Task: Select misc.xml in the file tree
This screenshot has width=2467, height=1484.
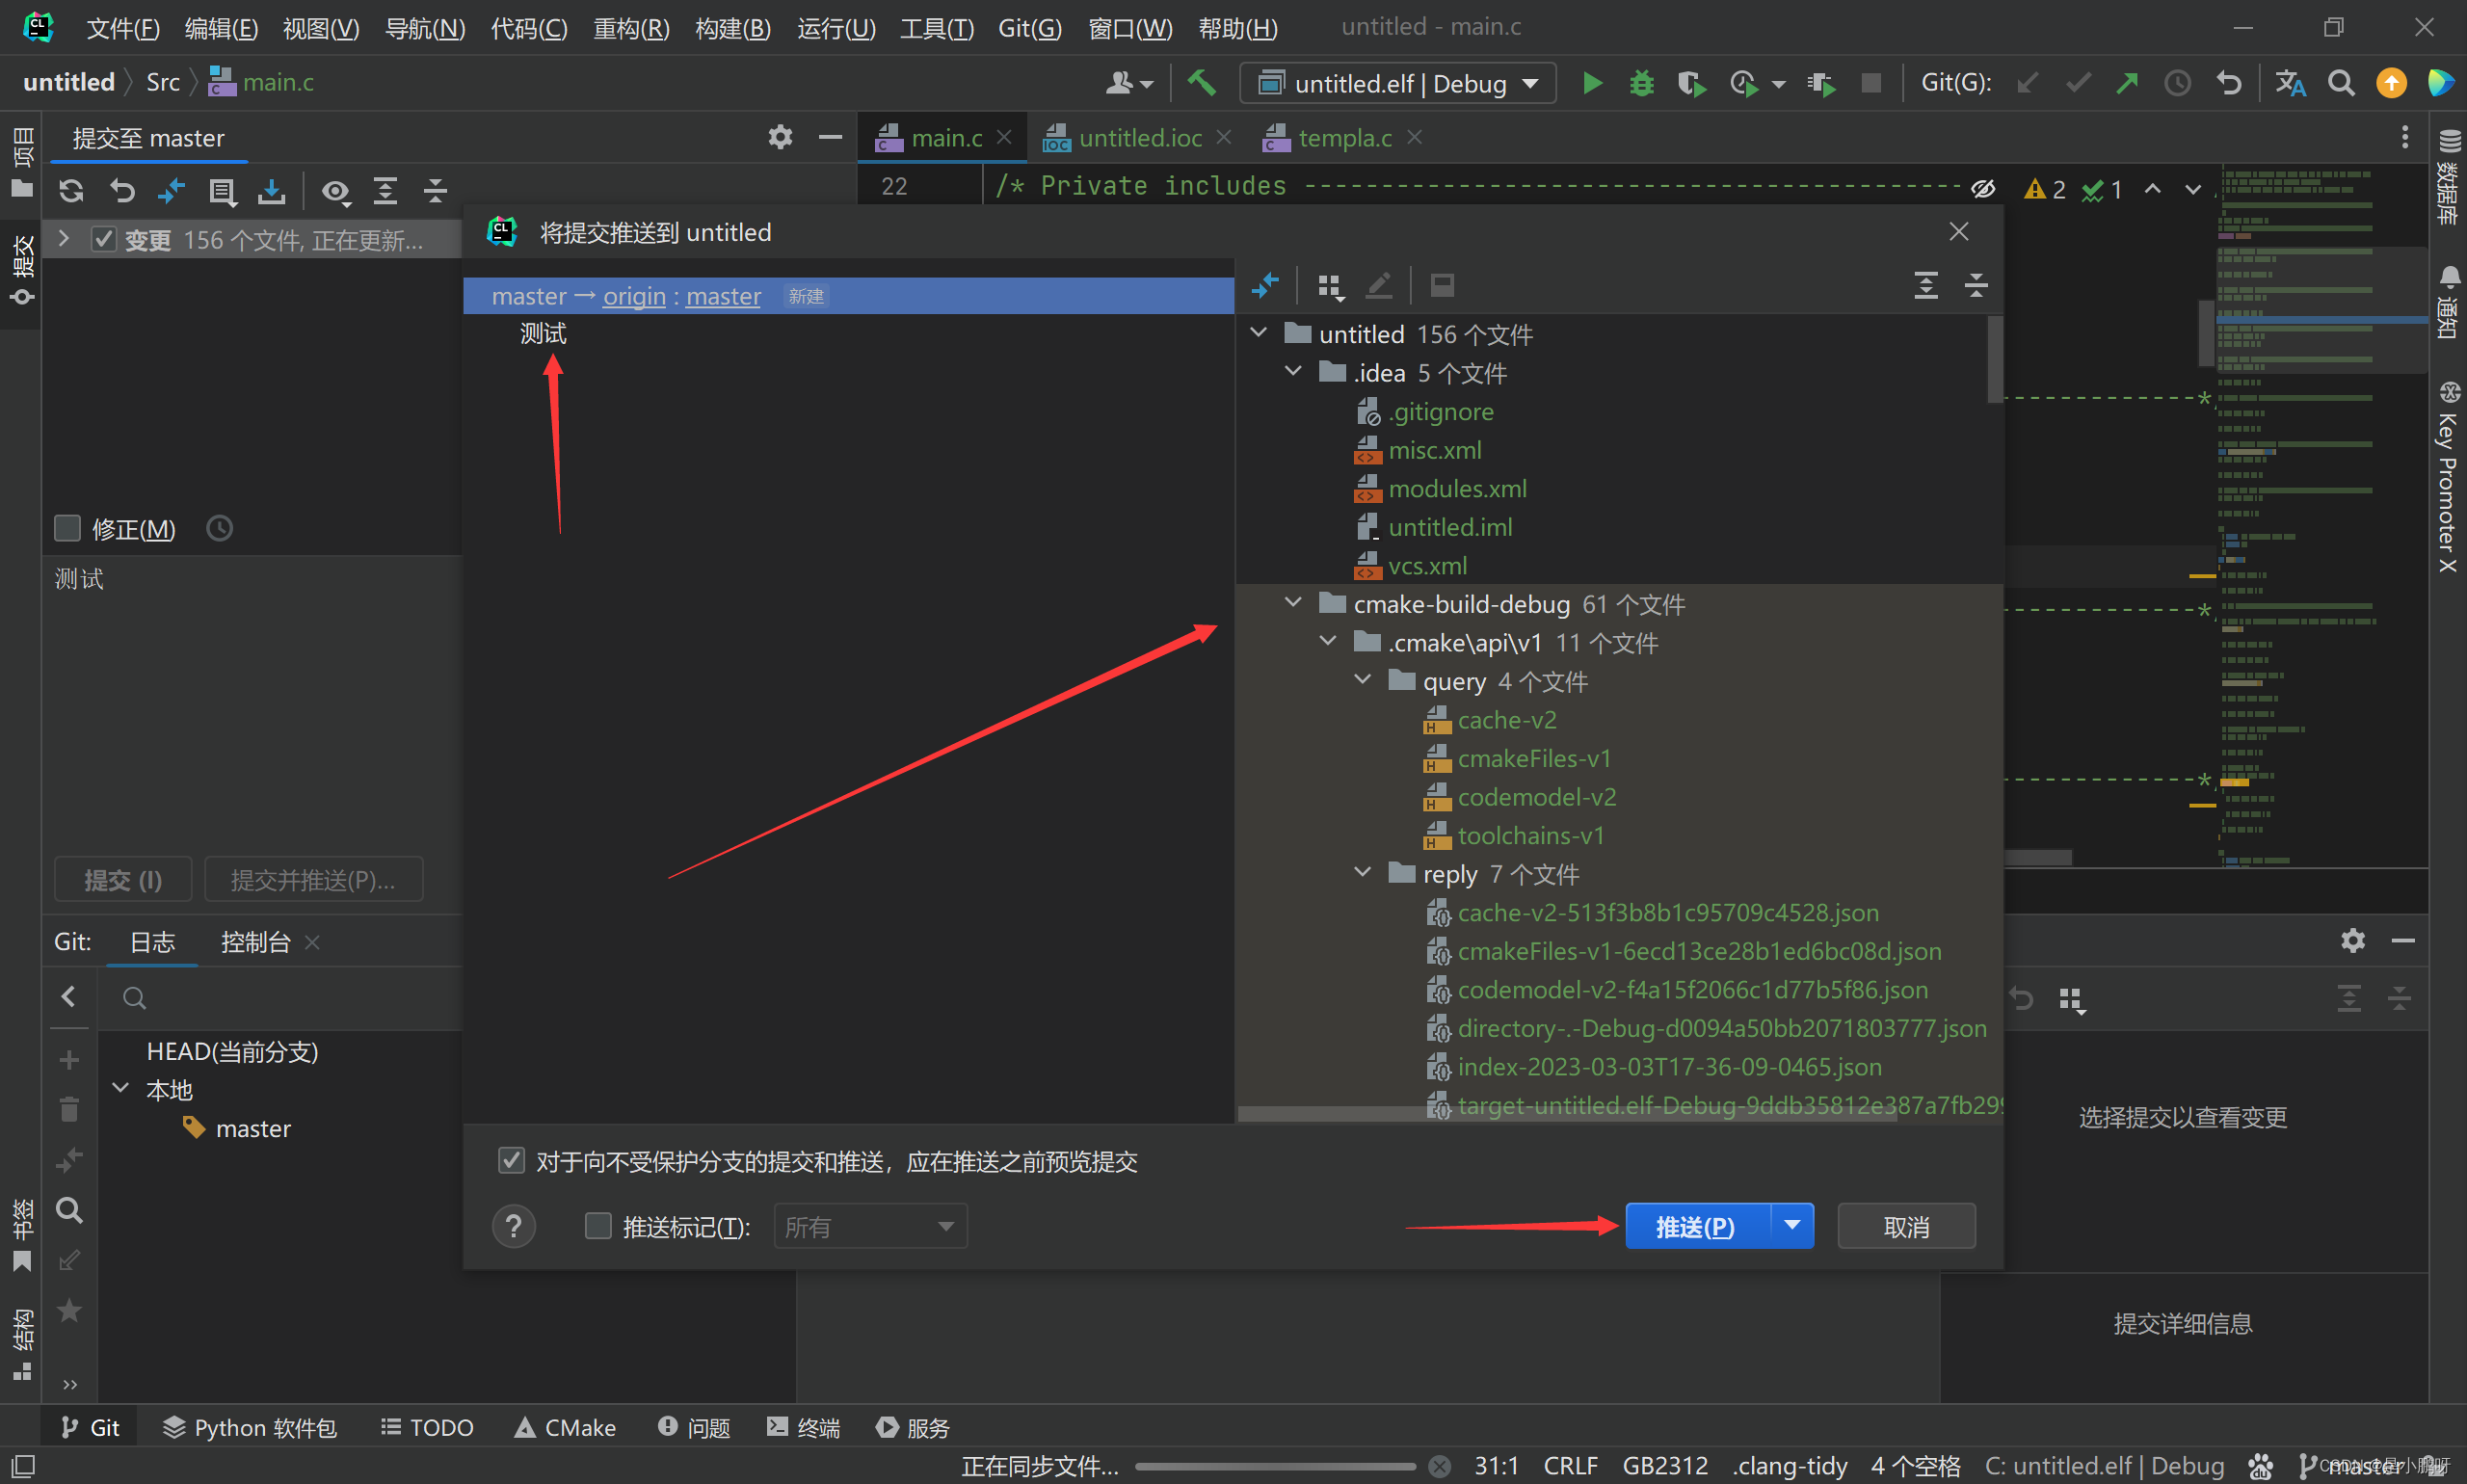Action: [1434, 450]
